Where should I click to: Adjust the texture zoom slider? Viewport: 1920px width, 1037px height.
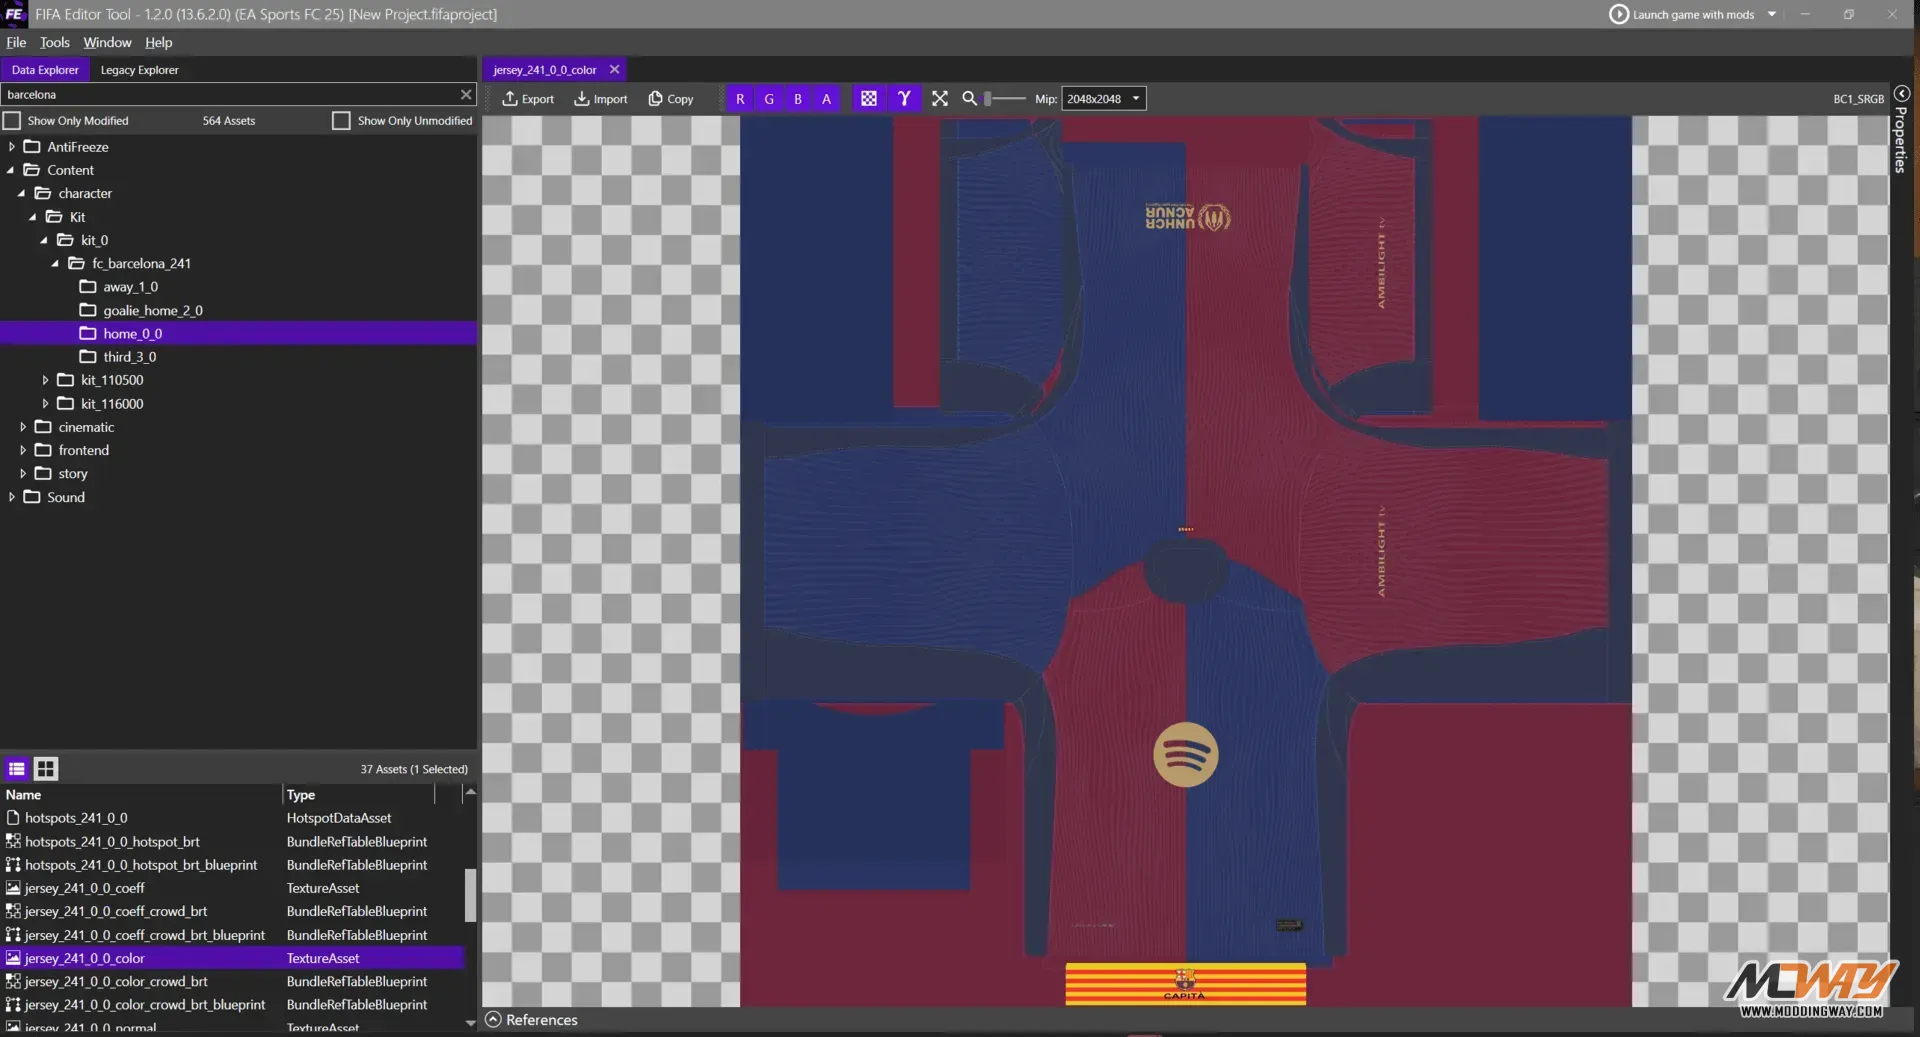pyautogui.click(x=989, y=99)
